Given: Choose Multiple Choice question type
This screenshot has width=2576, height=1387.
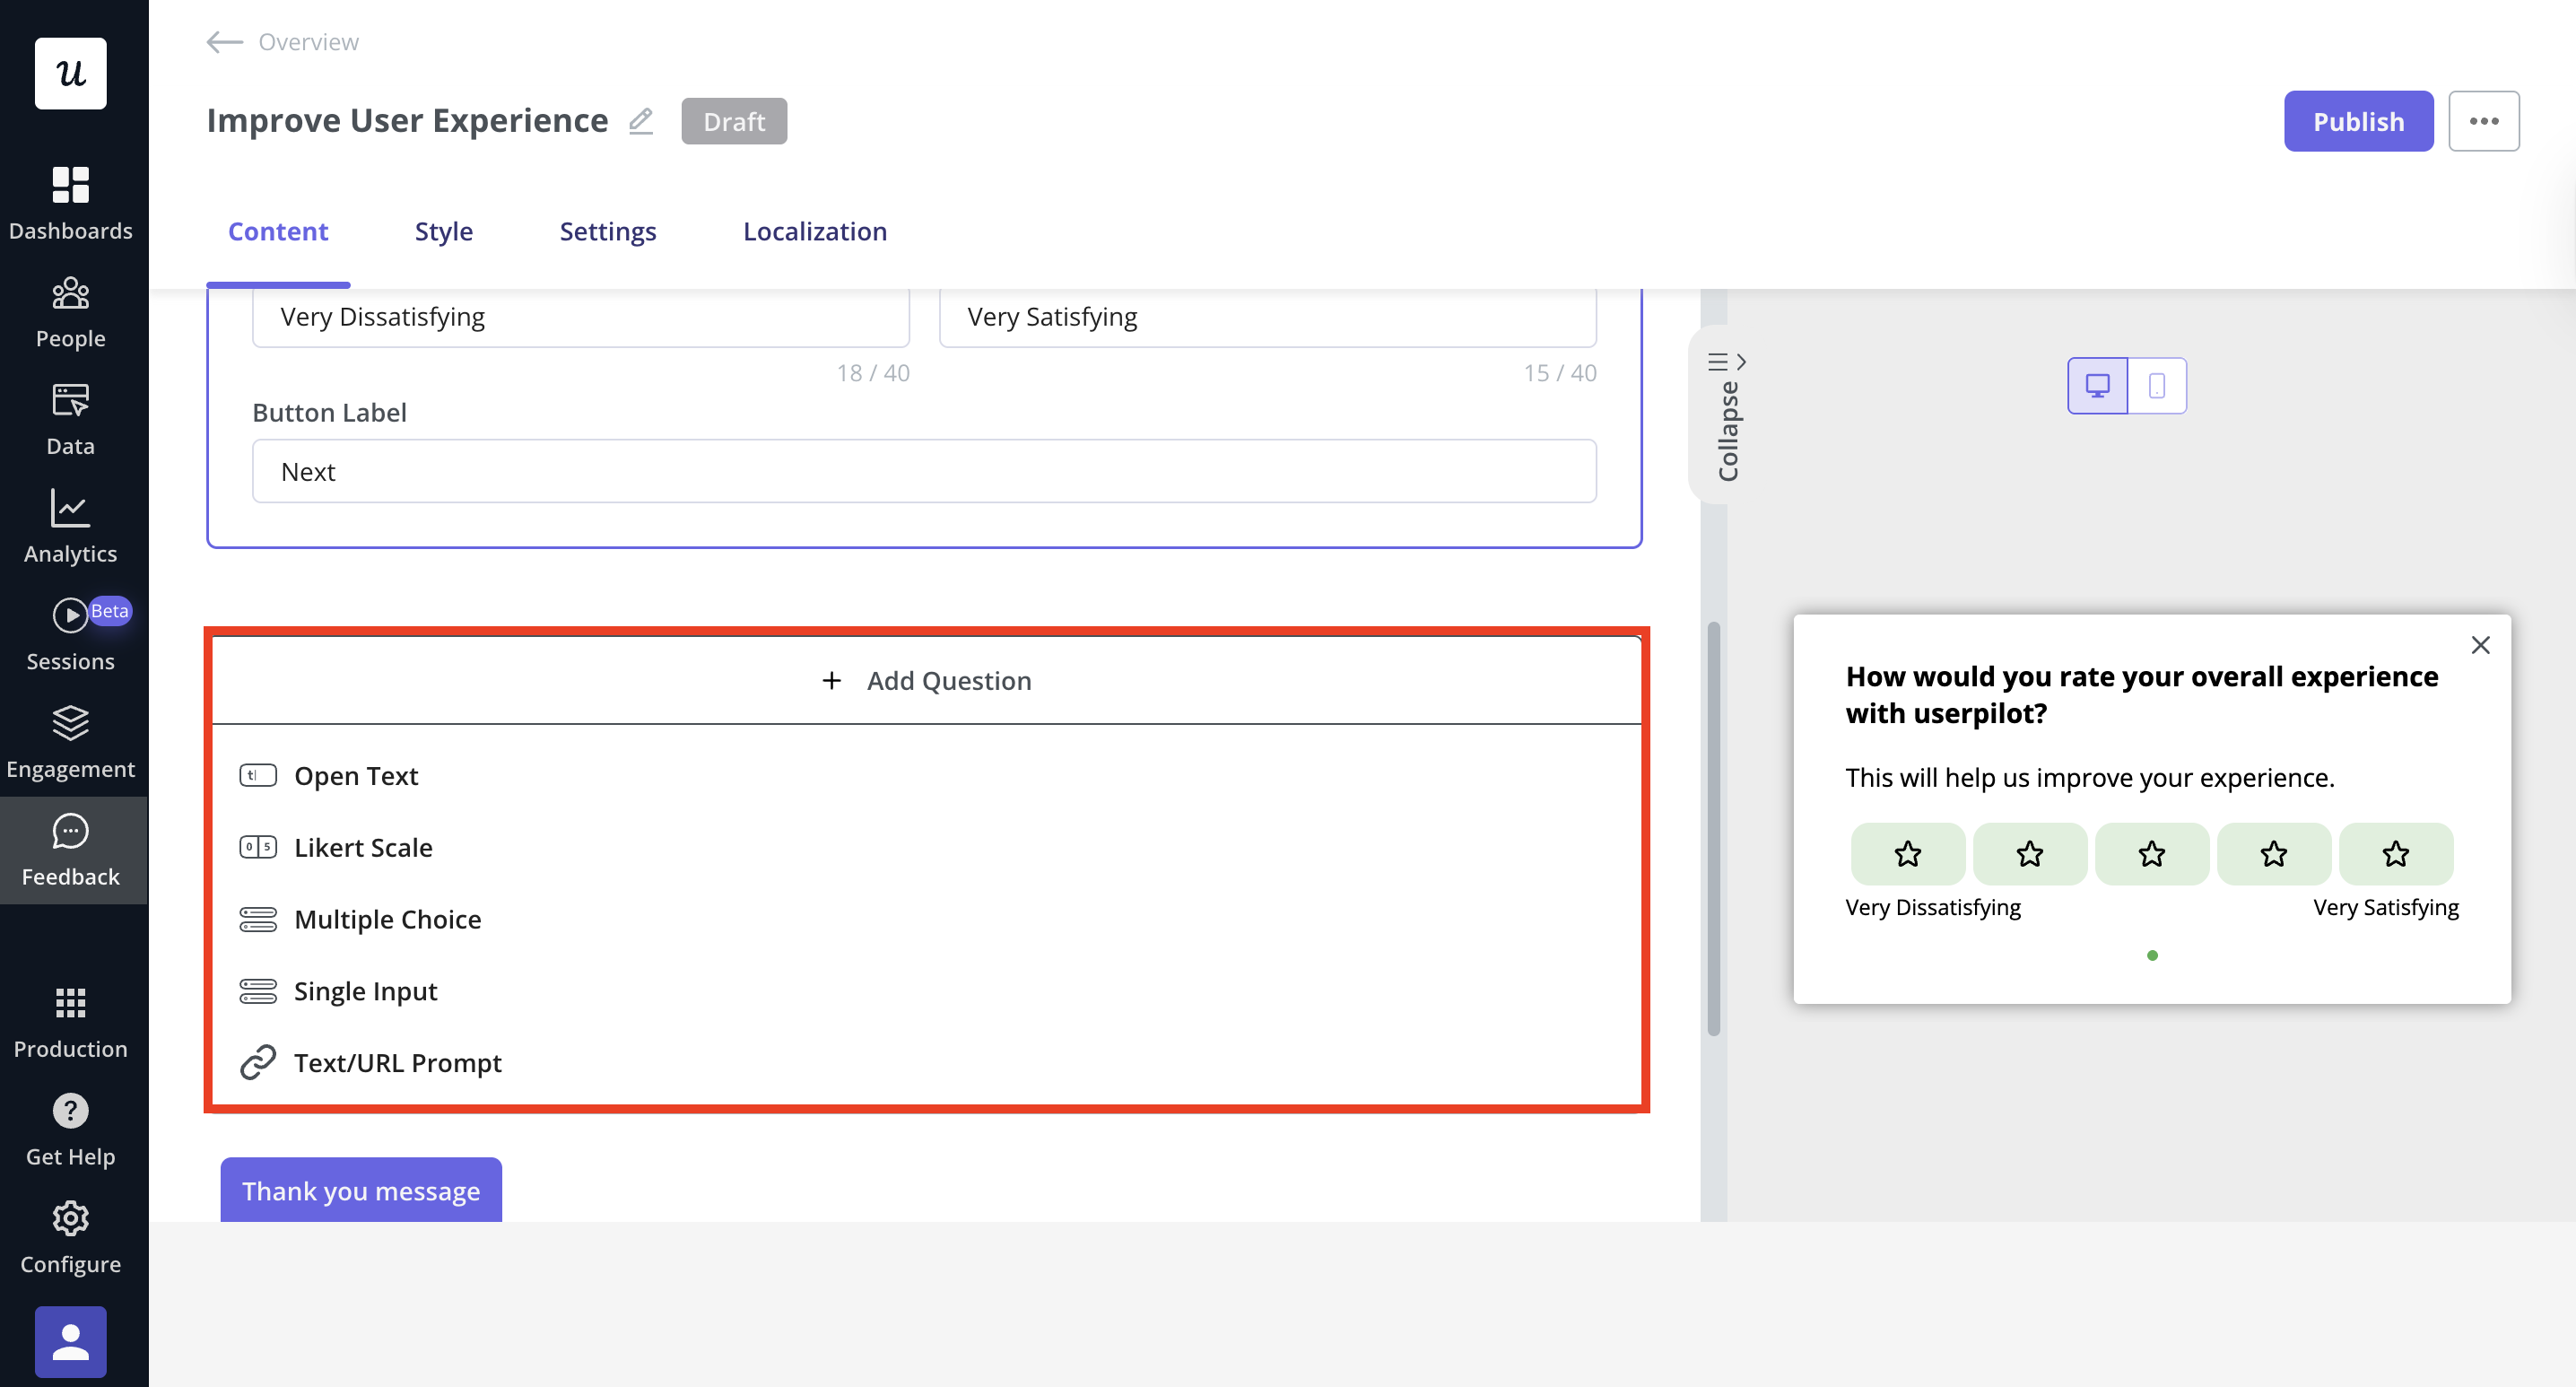Looking at the screenshot, I should 387,919.
